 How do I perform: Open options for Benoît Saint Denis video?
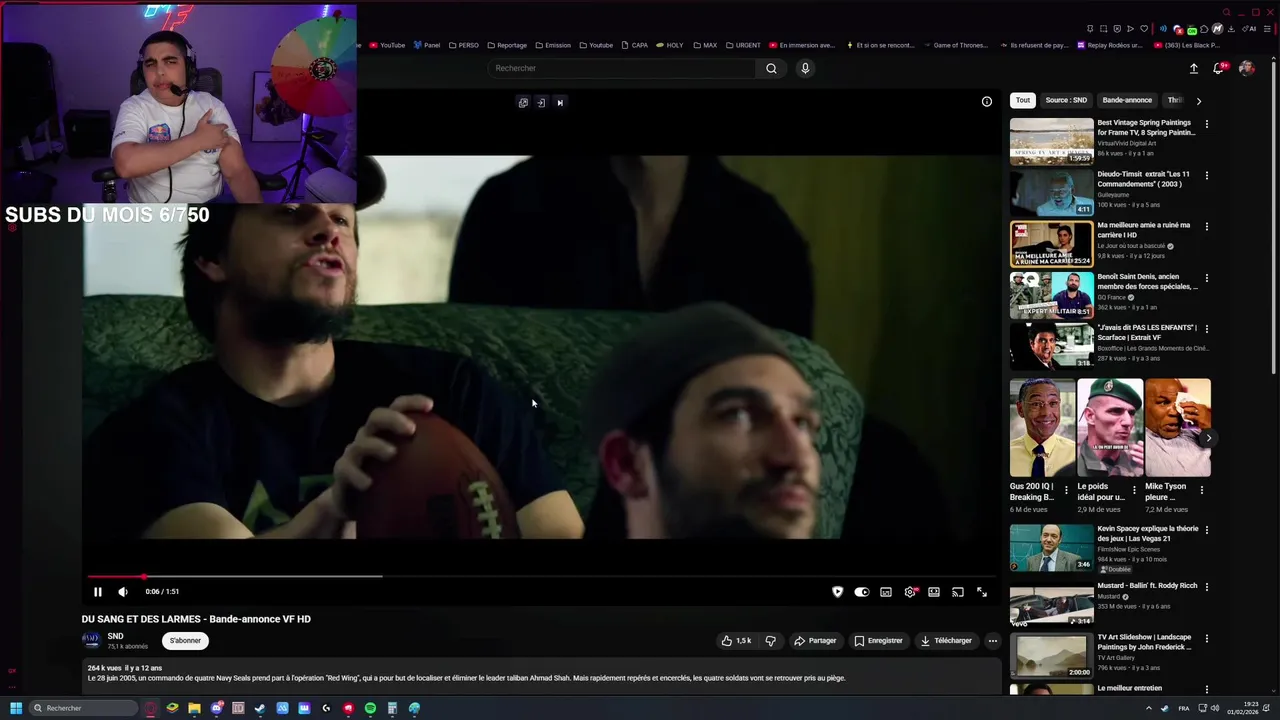pos(1207,278)
